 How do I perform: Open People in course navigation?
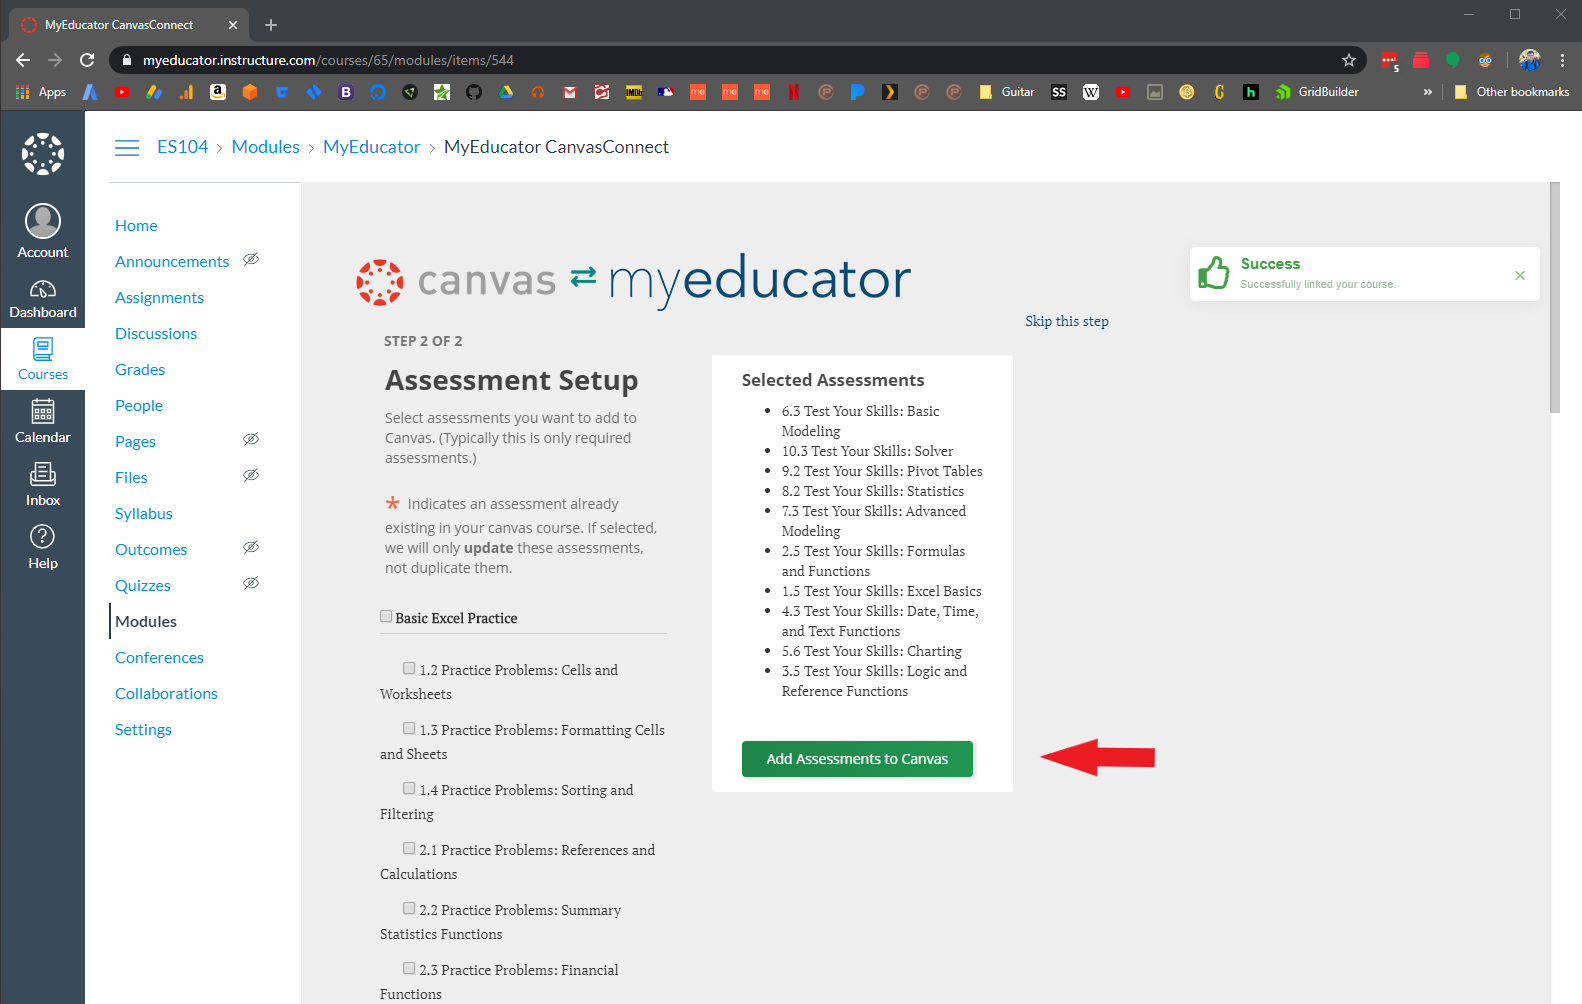pyautogui.click(x=139, y=406)
